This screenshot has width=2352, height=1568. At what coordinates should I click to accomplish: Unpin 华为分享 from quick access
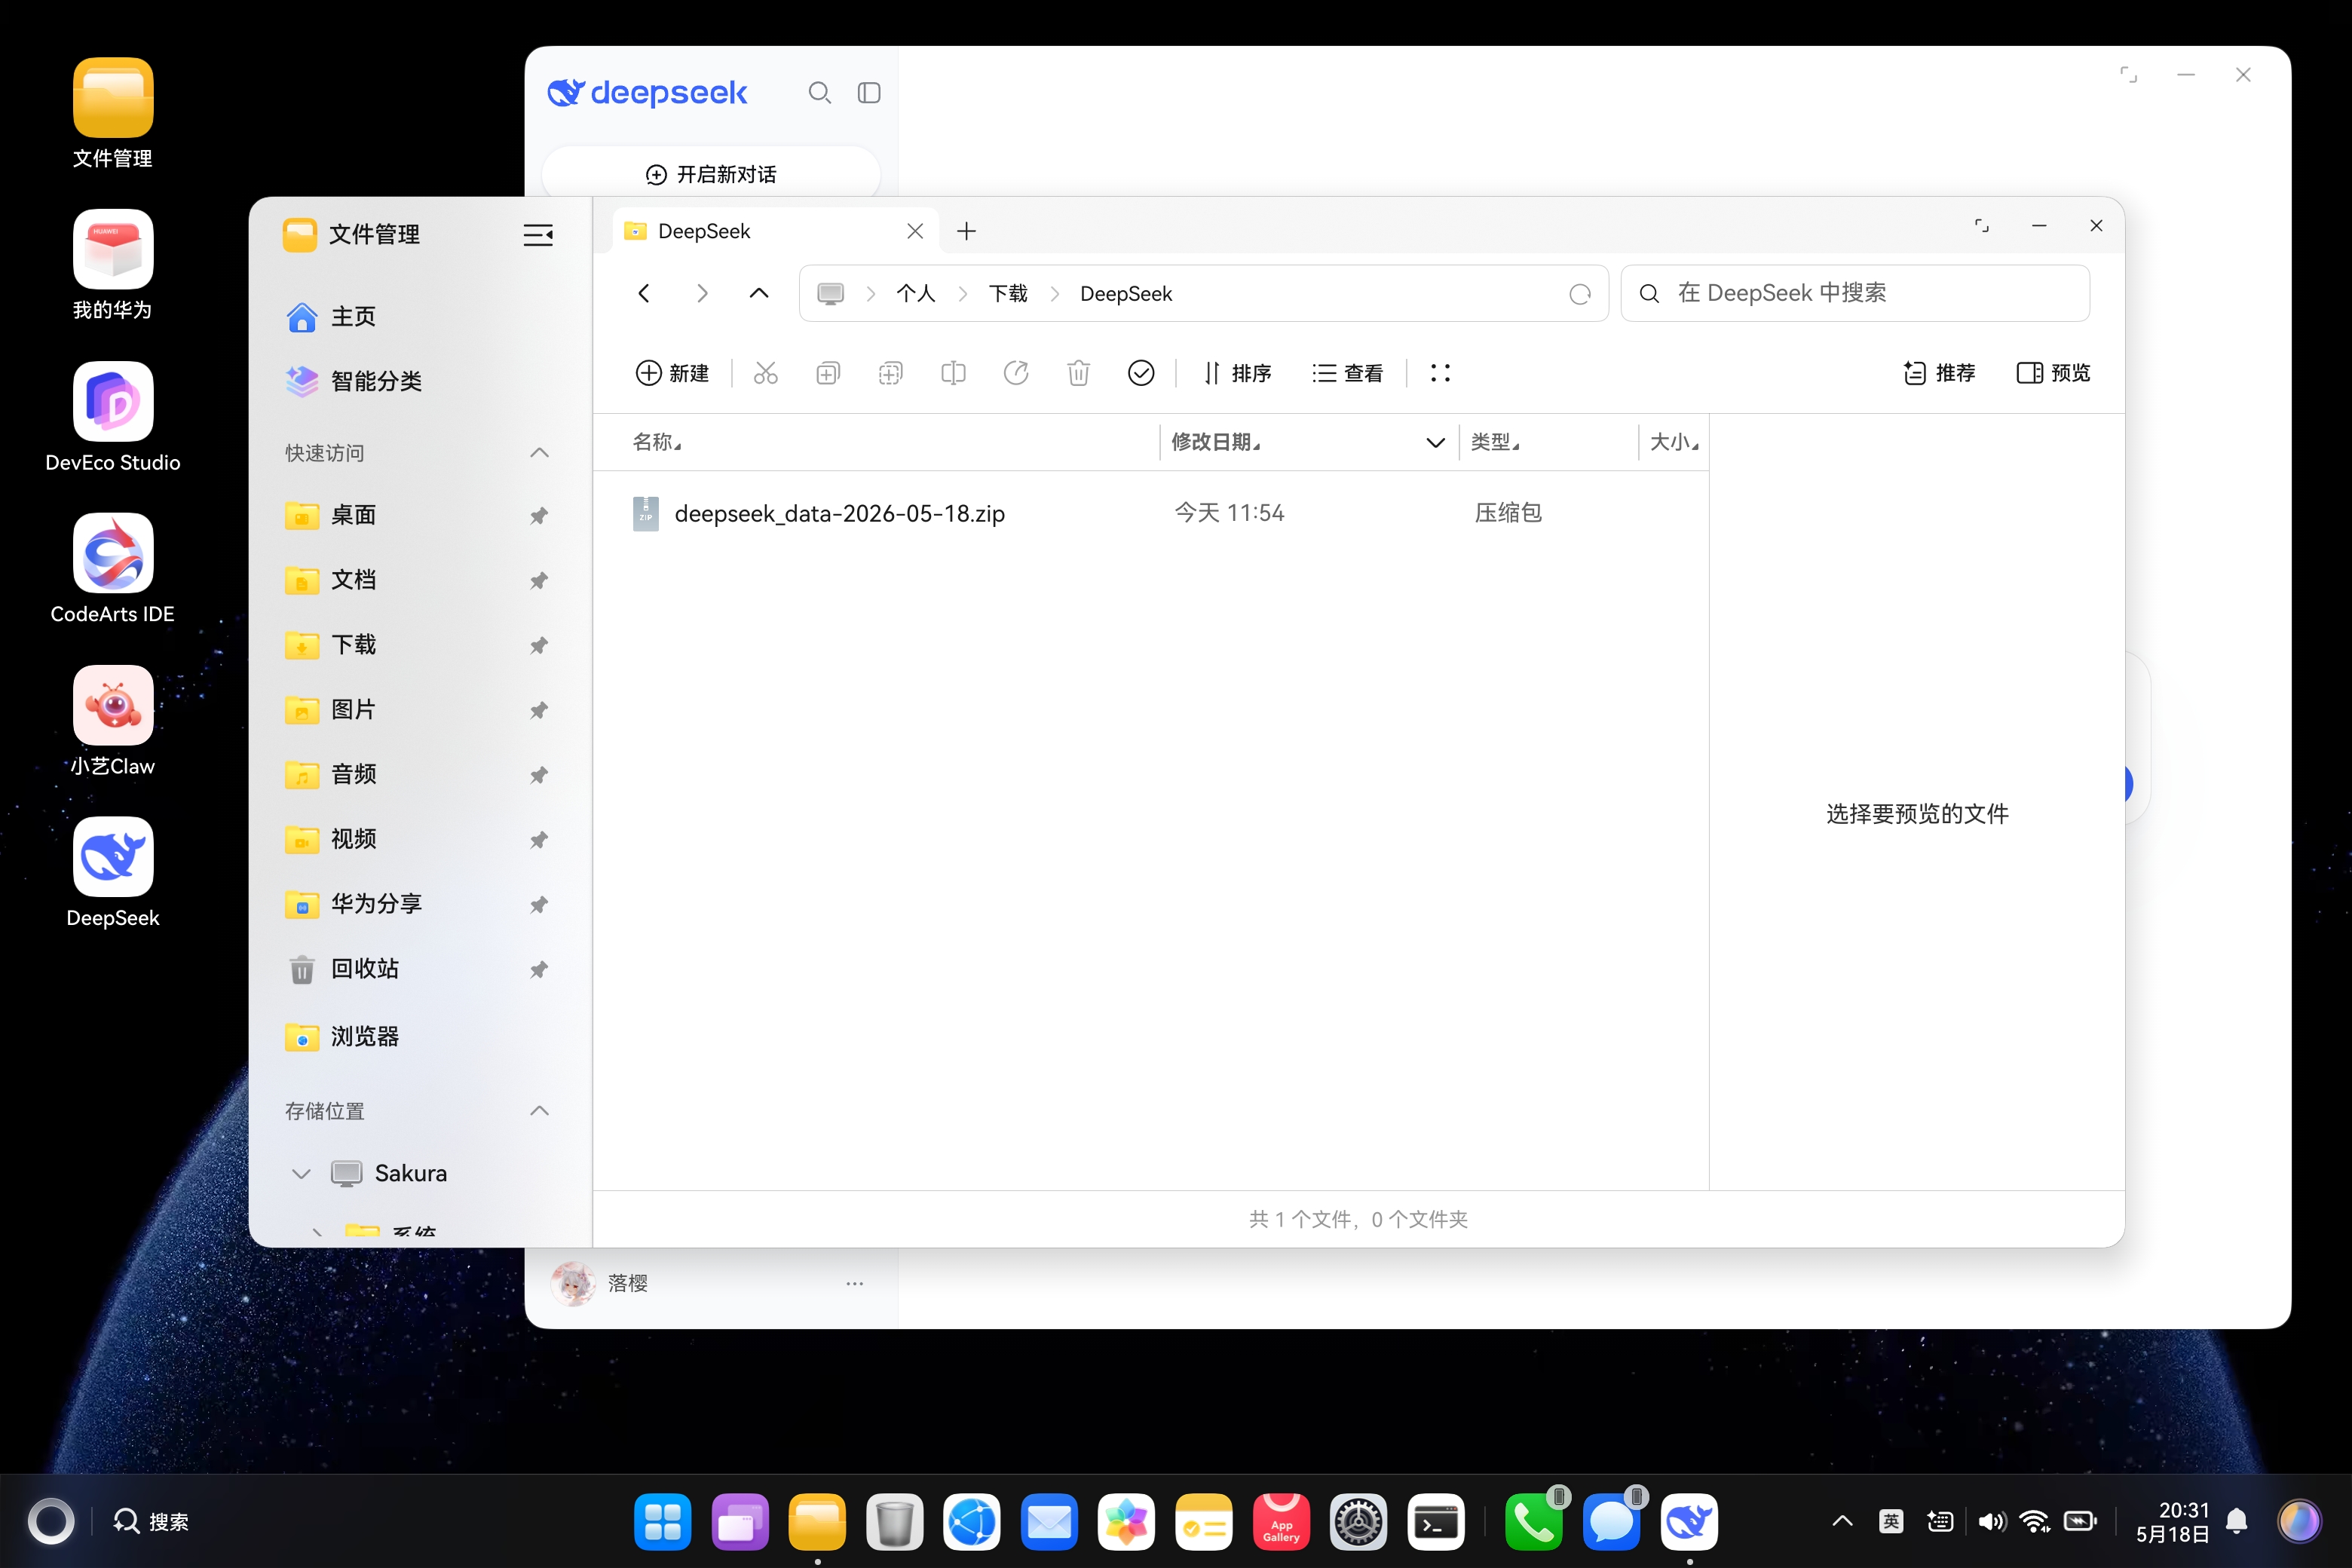tap(539, 904)
